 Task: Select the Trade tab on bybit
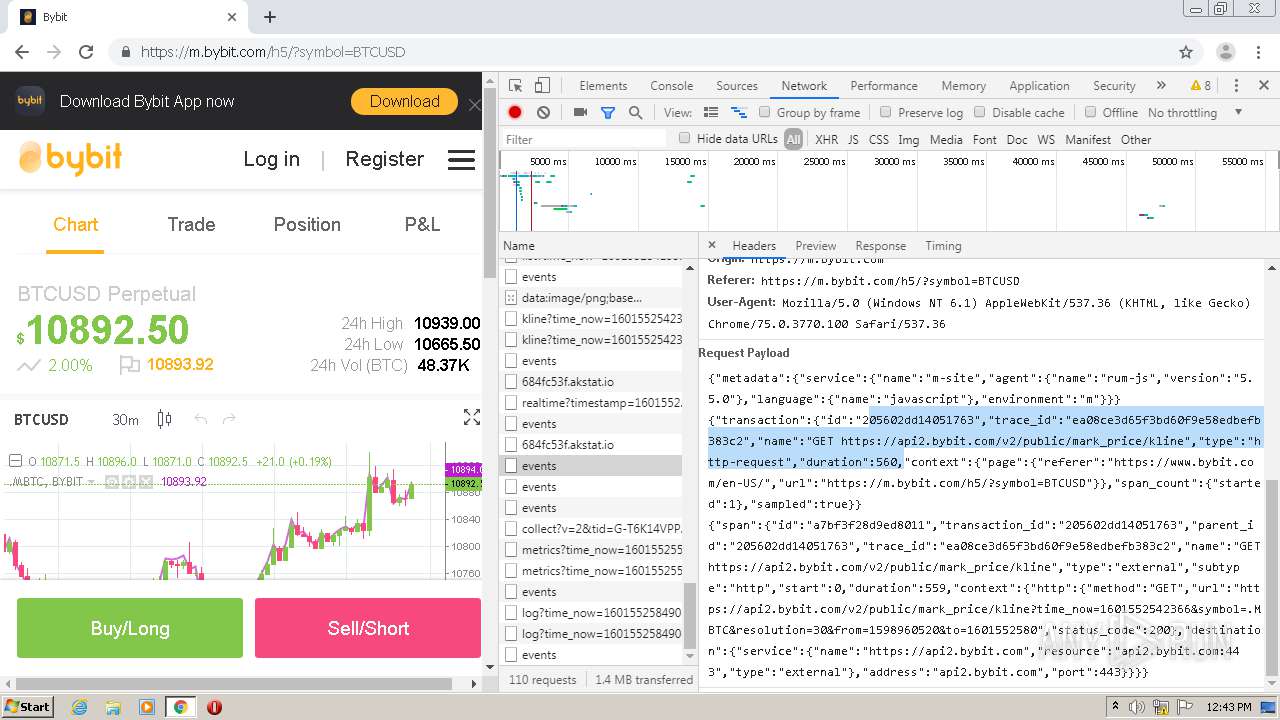coord(191,225)
